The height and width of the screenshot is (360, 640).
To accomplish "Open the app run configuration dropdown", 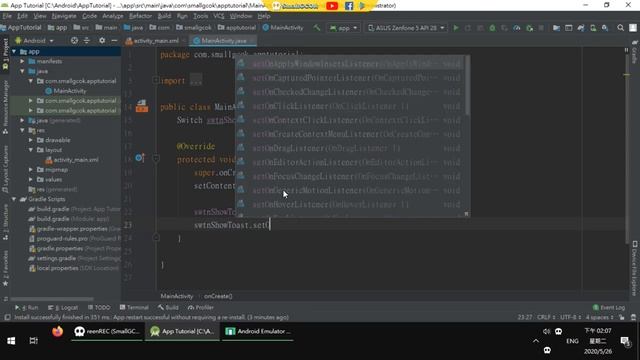I will click(x=344, y=28).
